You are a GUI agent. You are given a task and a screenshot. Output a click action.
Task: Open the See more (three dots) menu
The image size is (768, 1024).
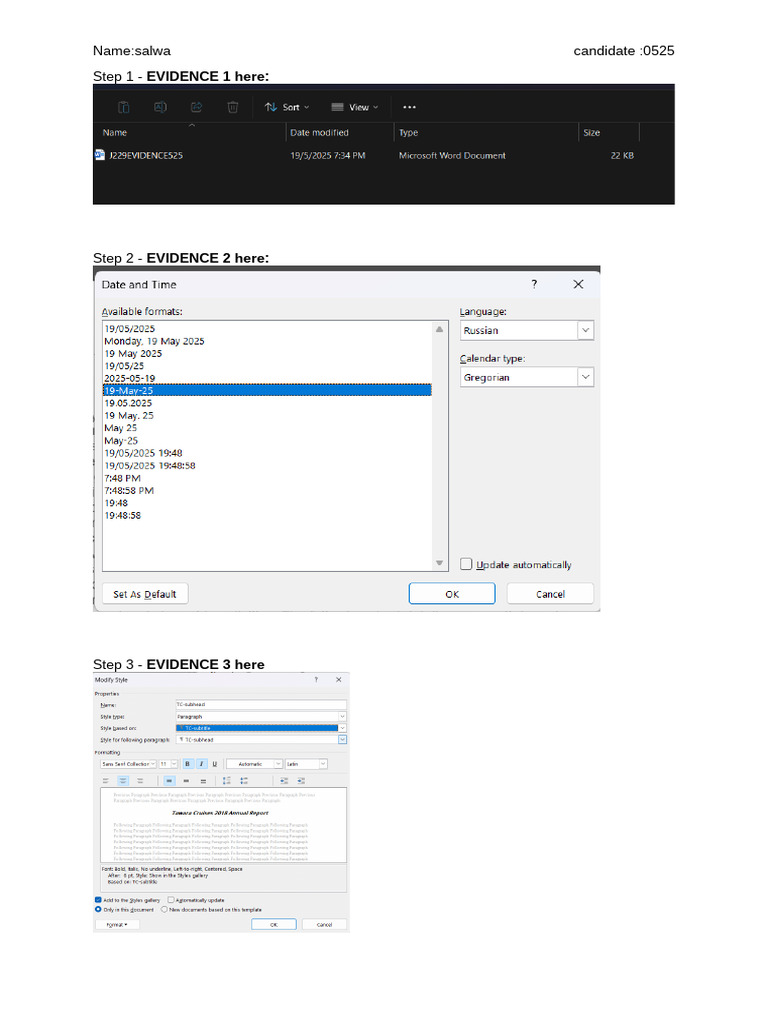409,107
